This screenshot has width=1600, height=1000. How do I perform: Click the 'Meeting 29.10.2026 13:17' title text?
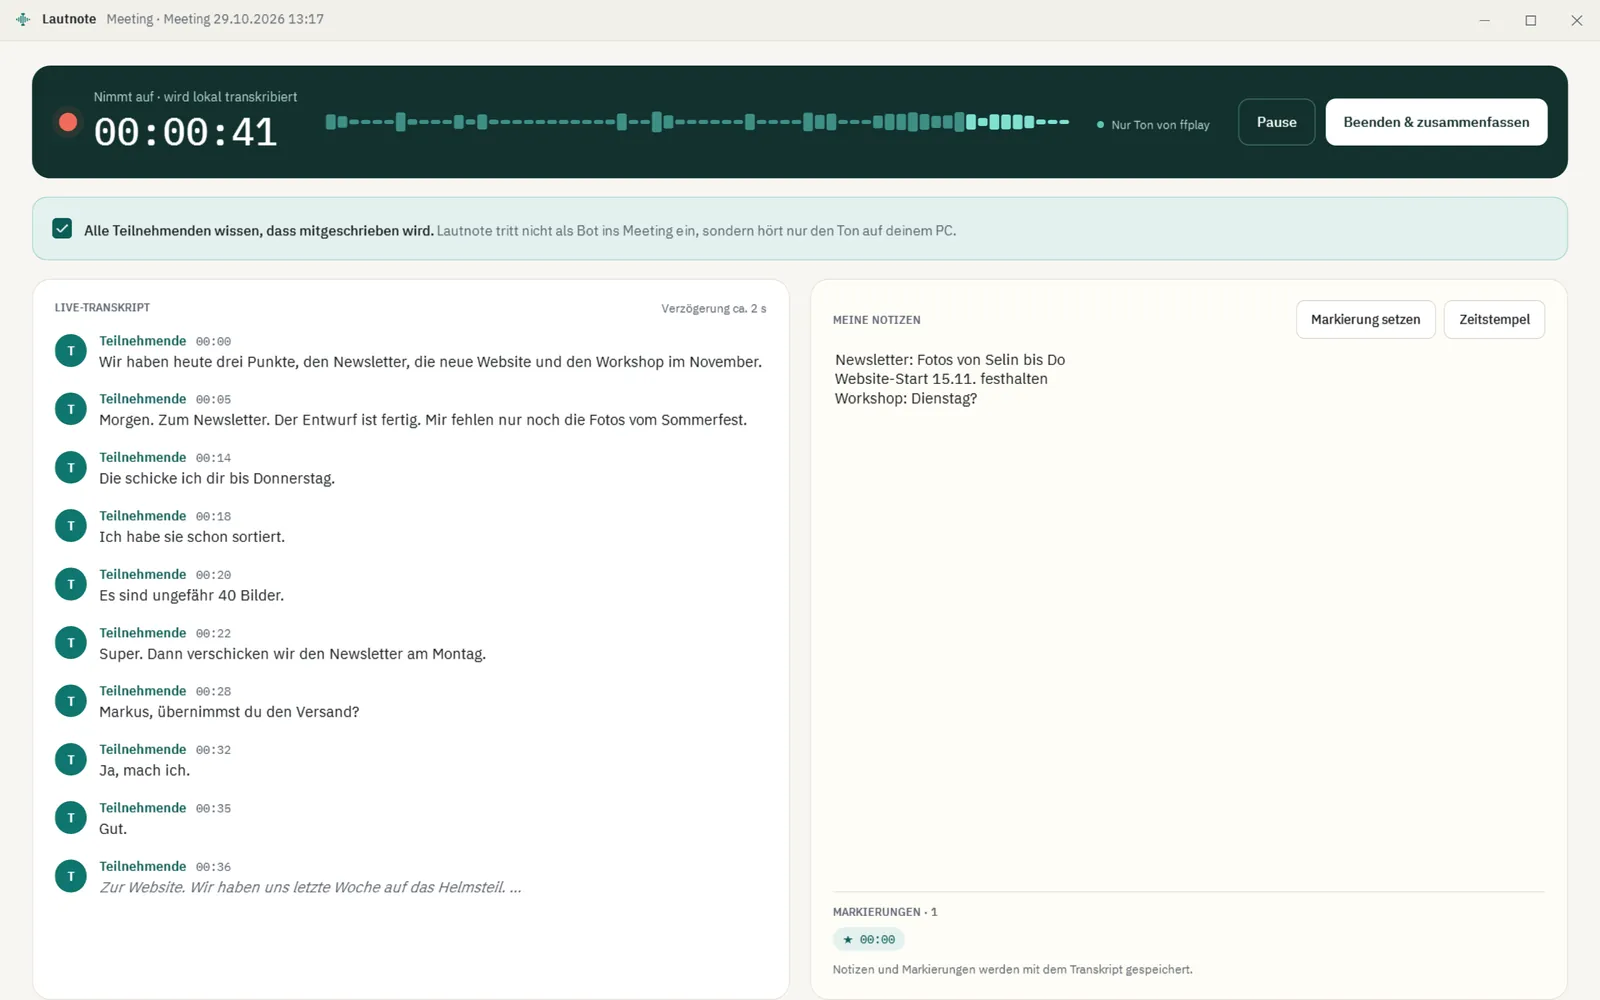tap(243, 19)
